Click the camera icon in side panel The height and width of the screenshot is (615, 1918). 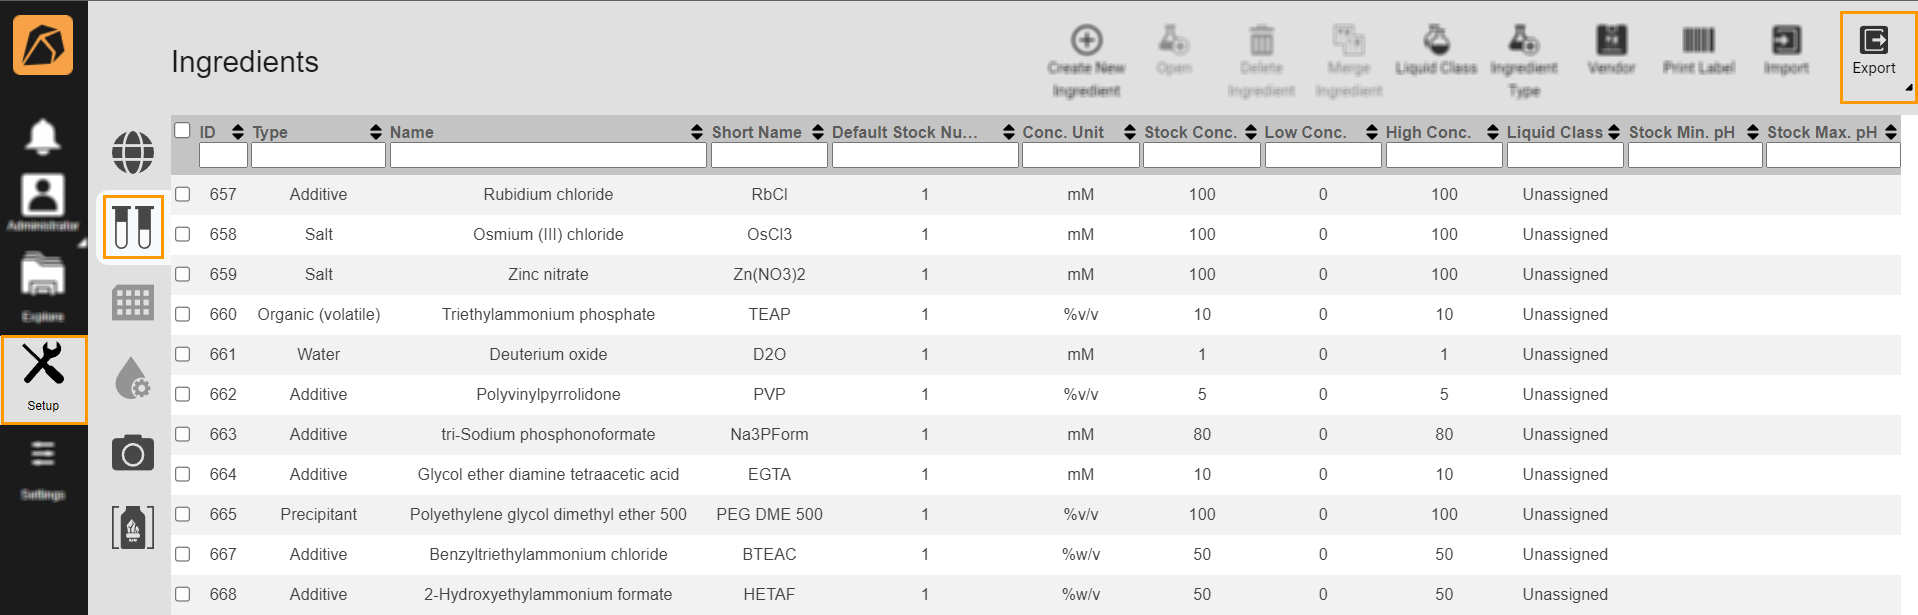(x=133, y=454)
